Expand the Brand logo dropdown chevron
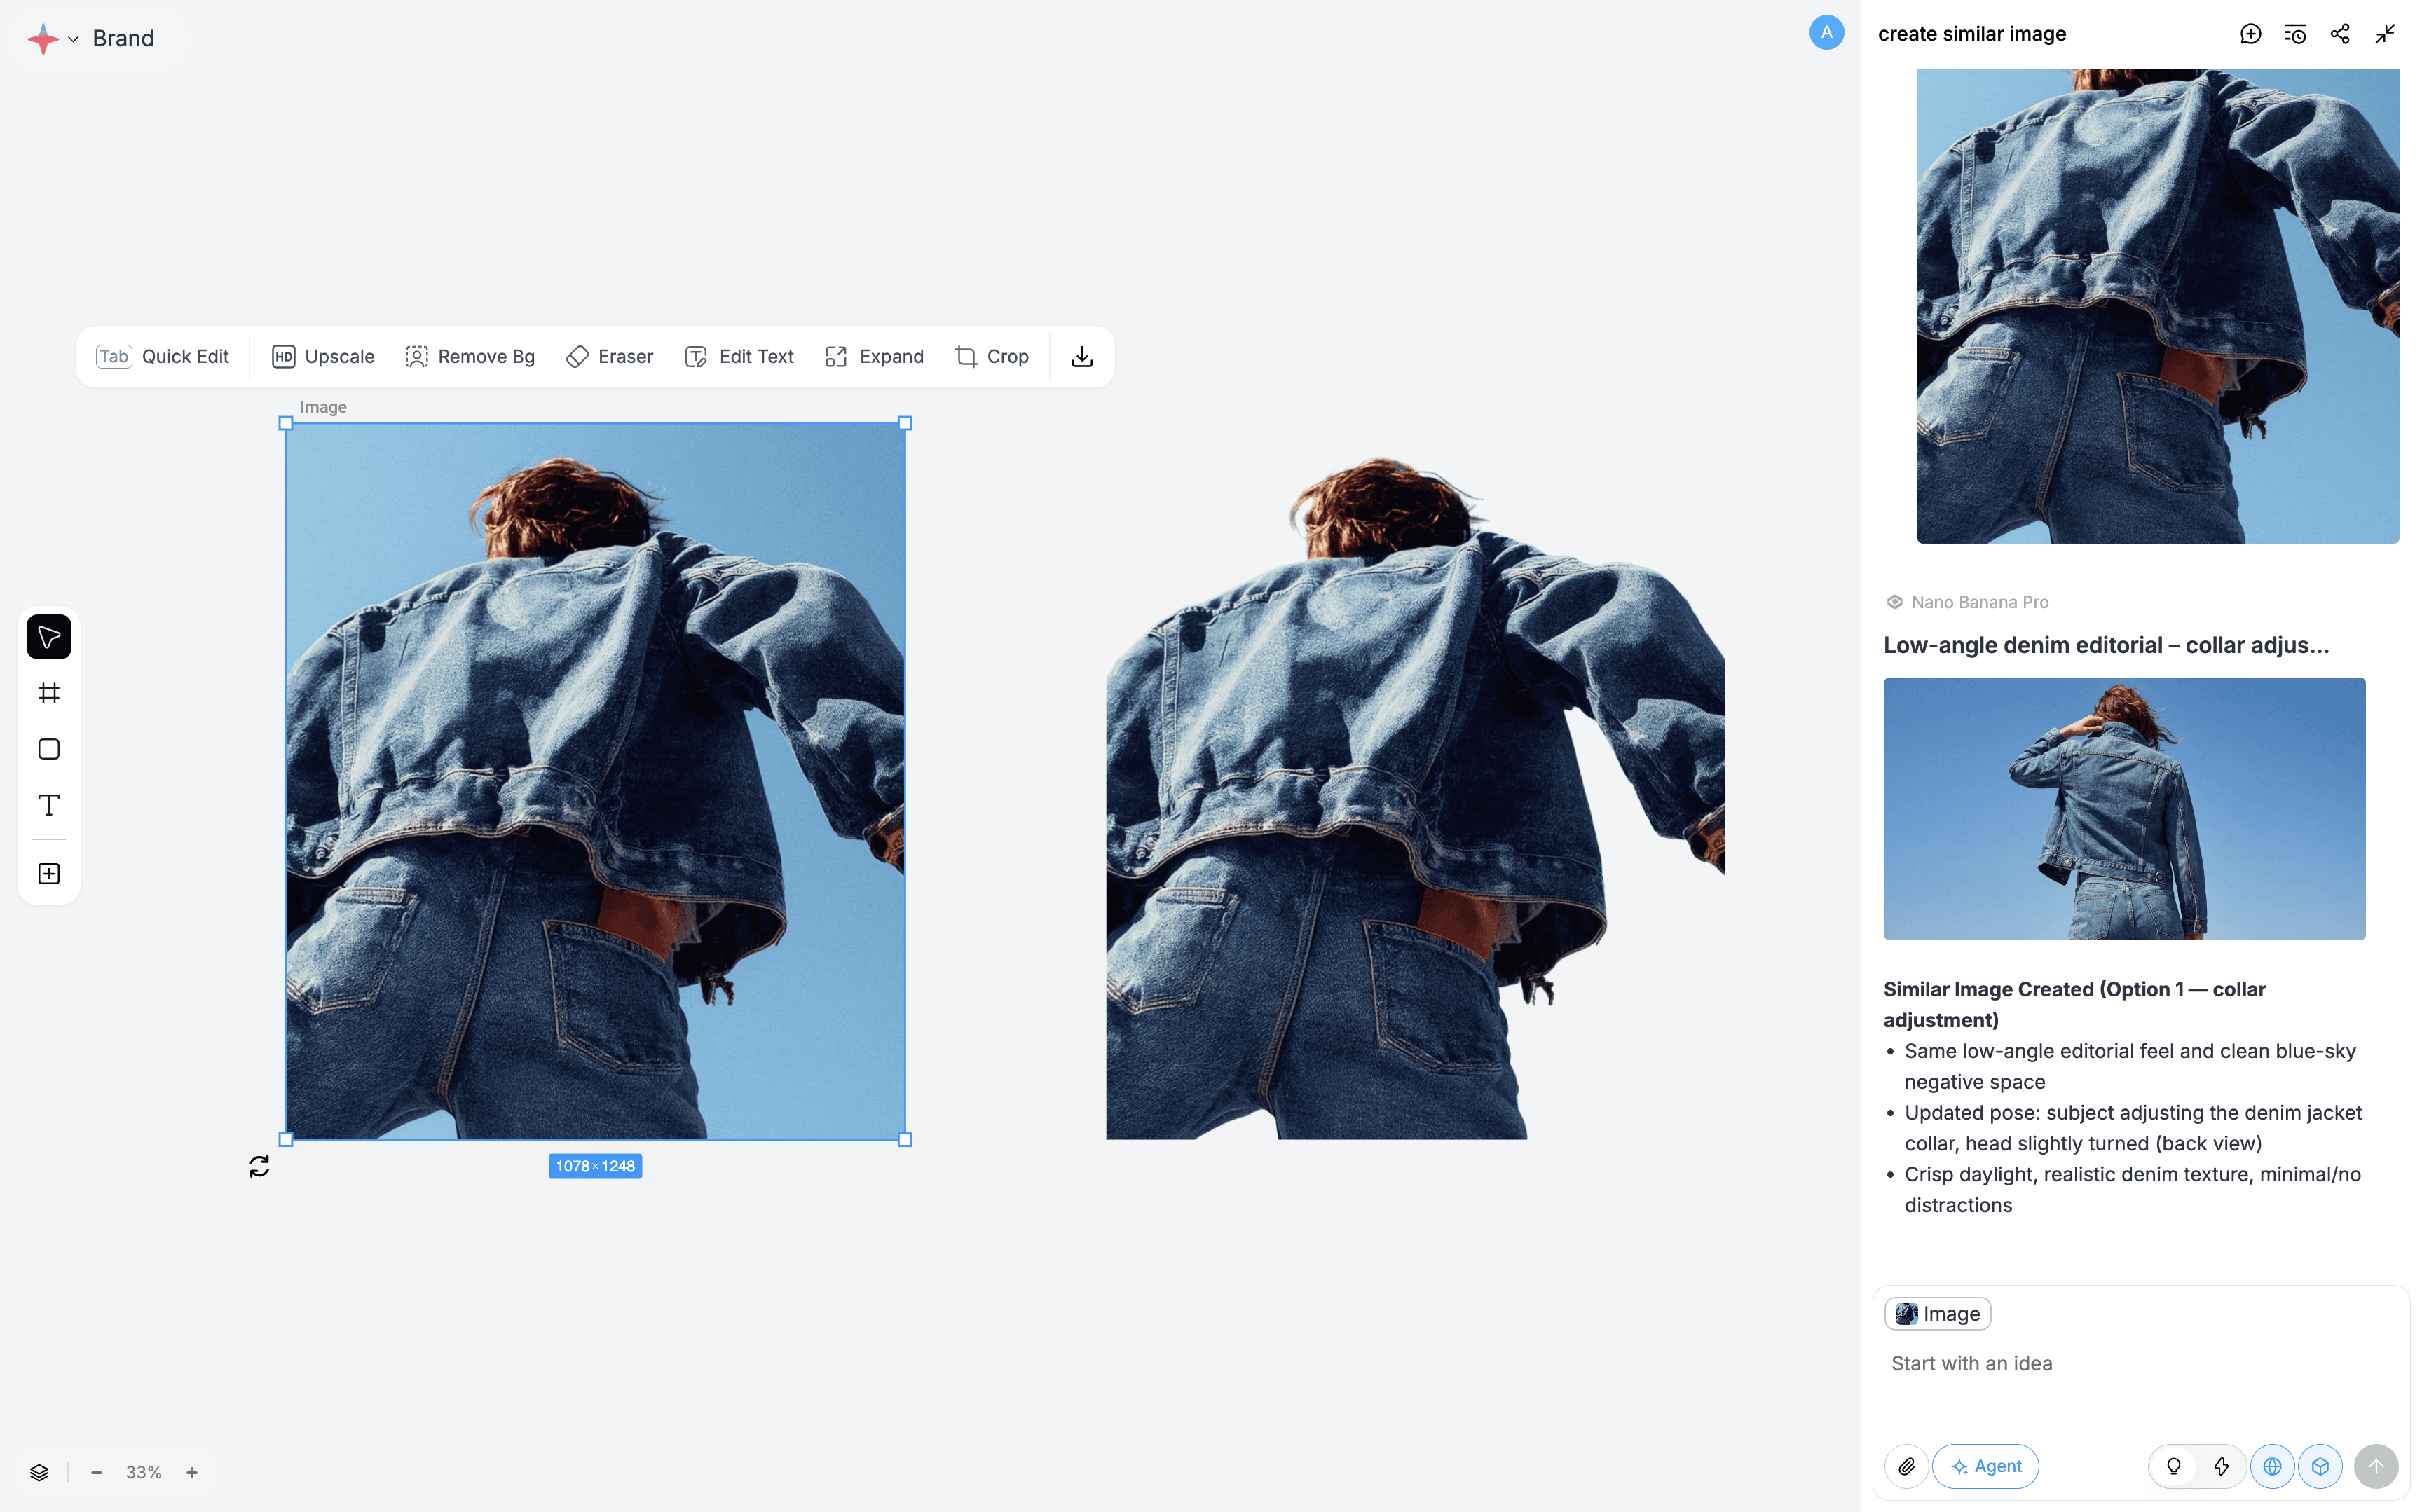The image size is (2422, 1512). (73, 39)
